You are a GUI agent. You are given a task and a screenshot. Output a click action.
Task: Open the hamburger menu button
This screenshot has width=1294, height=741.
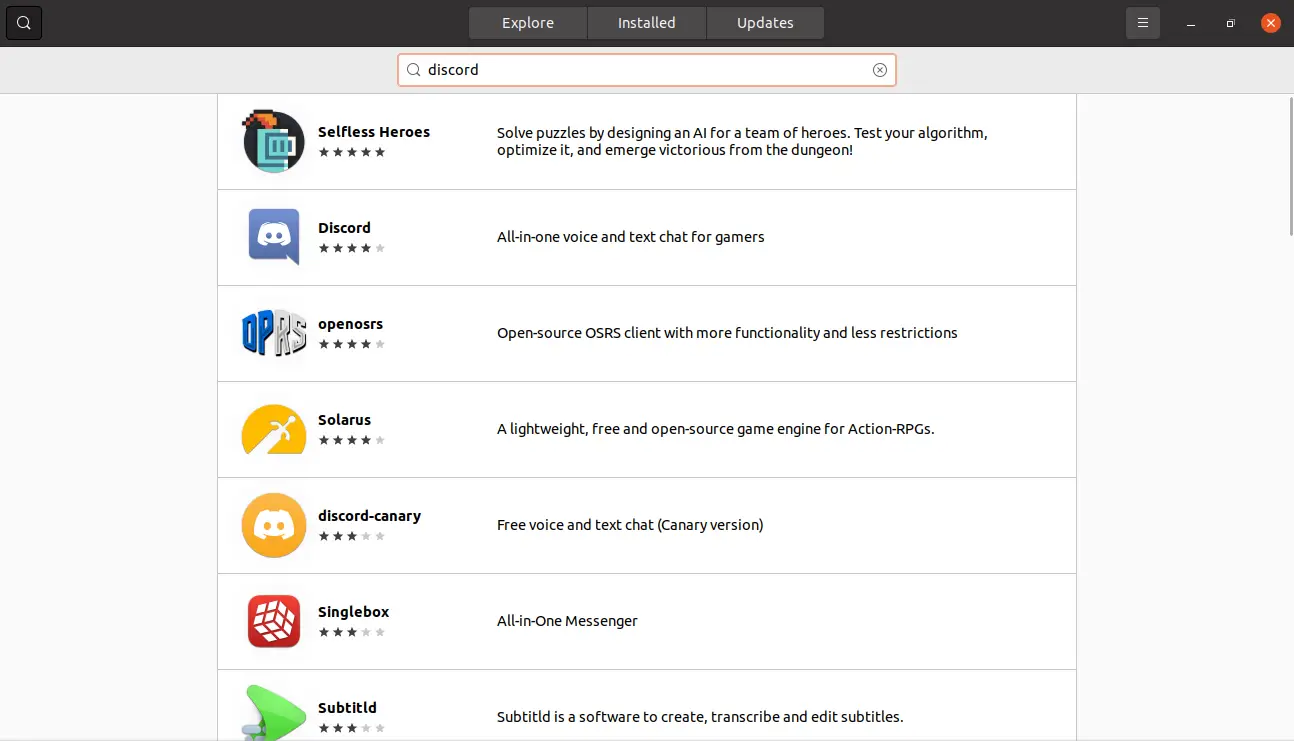point(1143,23)
